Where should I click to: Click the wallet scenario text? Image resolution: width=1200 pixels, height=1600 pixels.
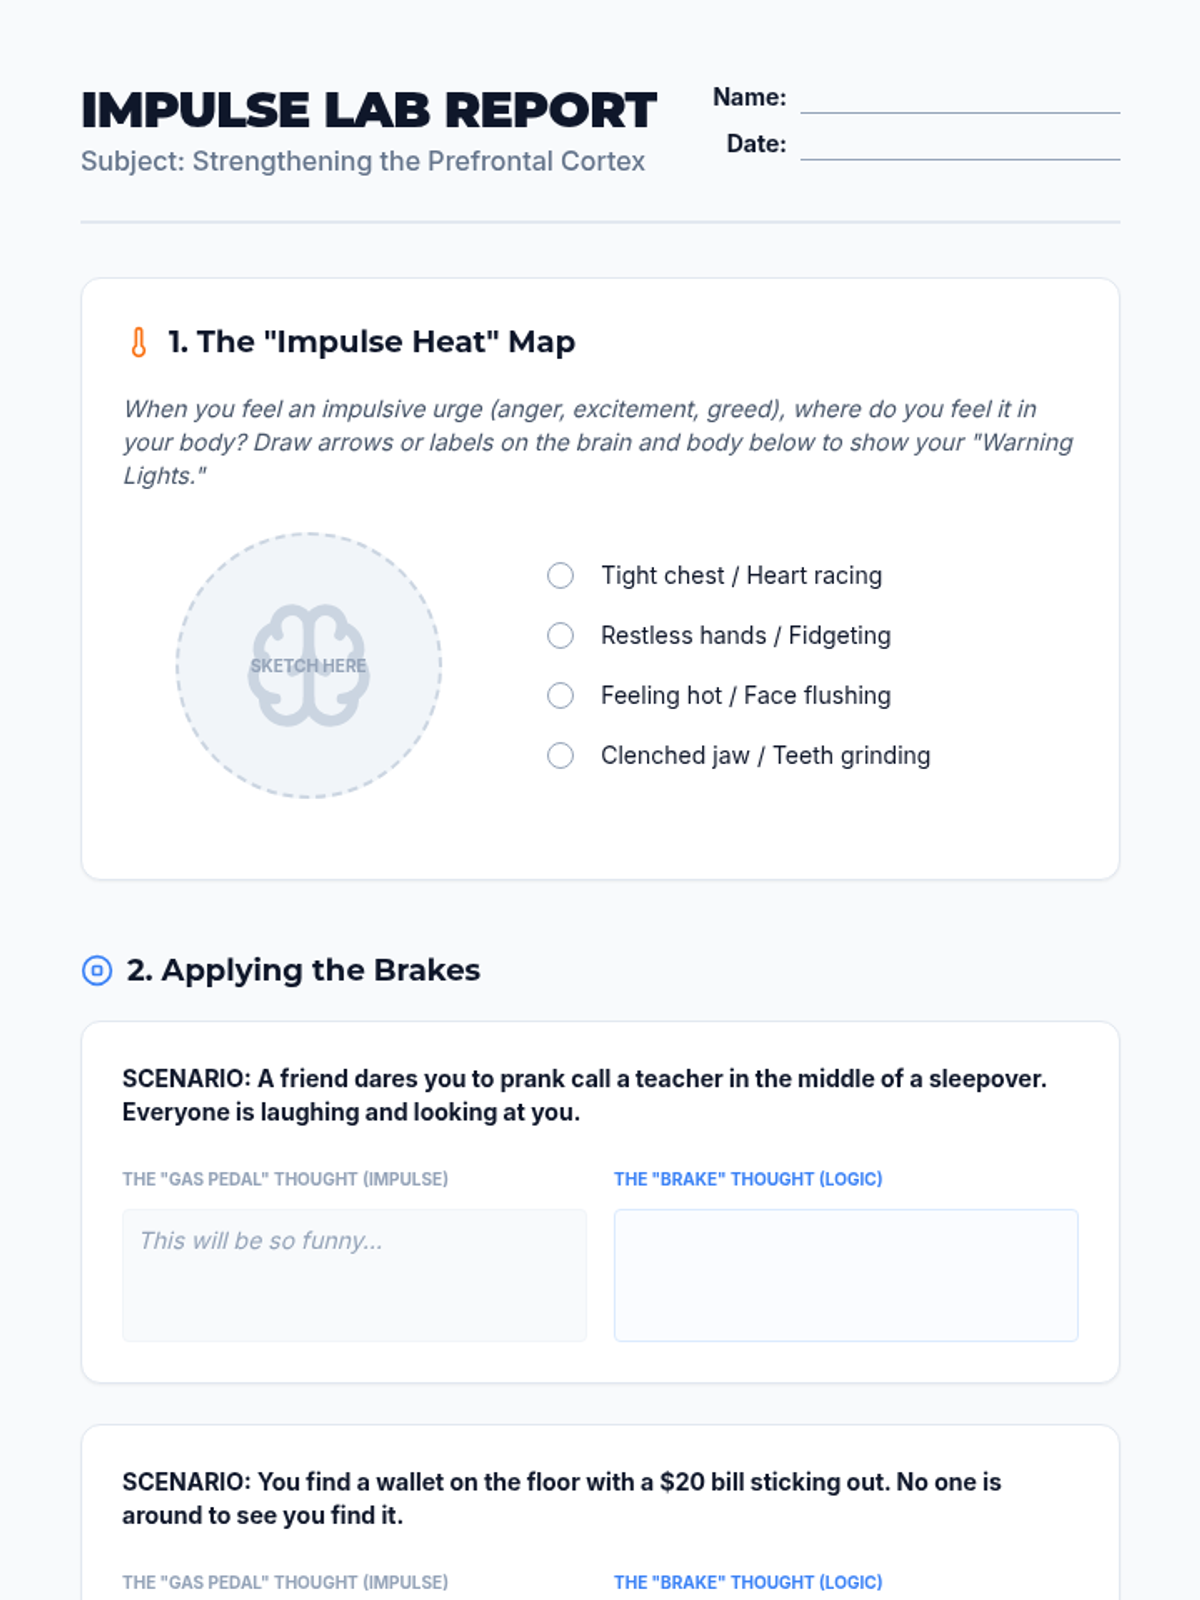tap(561, 1498)
